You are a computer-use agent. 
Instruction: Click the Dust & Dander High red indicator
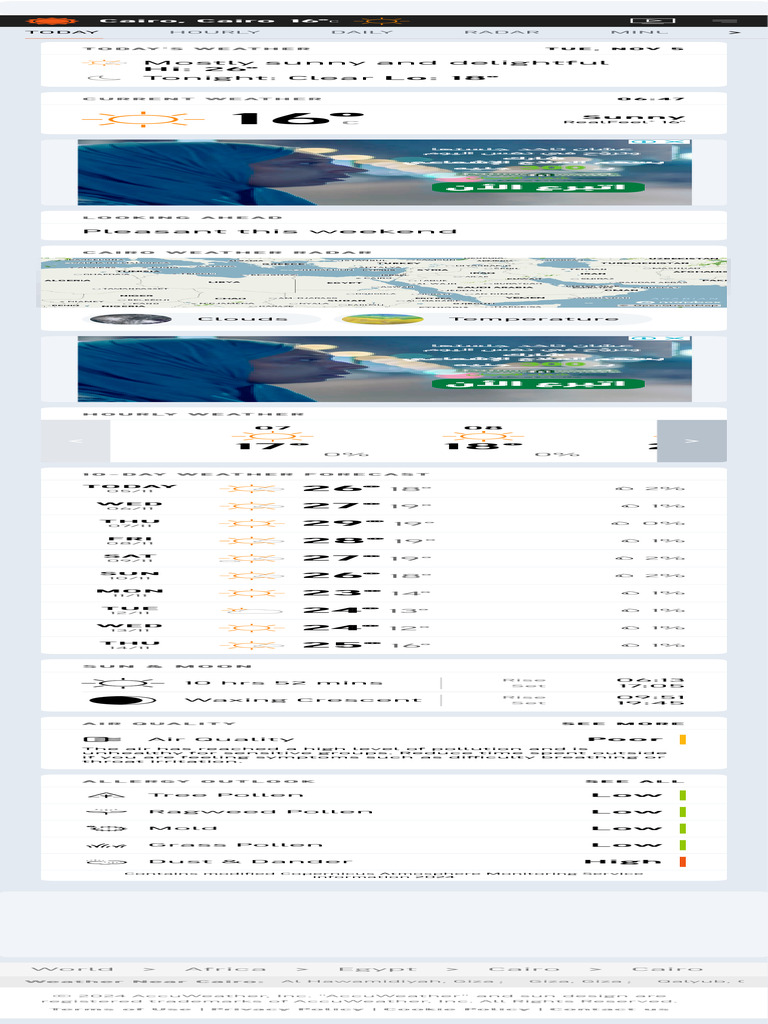pyautogui.click(x=682, y=862)
